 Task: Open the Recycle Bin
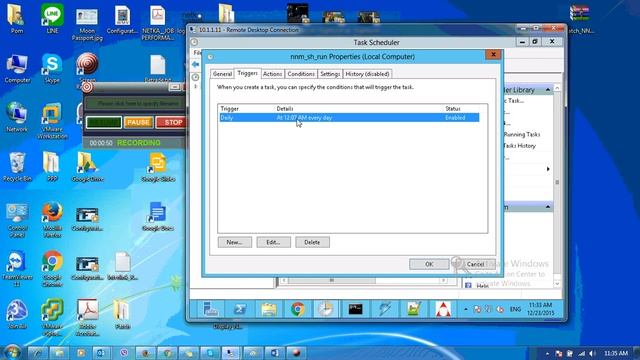(x=17, y=167)
